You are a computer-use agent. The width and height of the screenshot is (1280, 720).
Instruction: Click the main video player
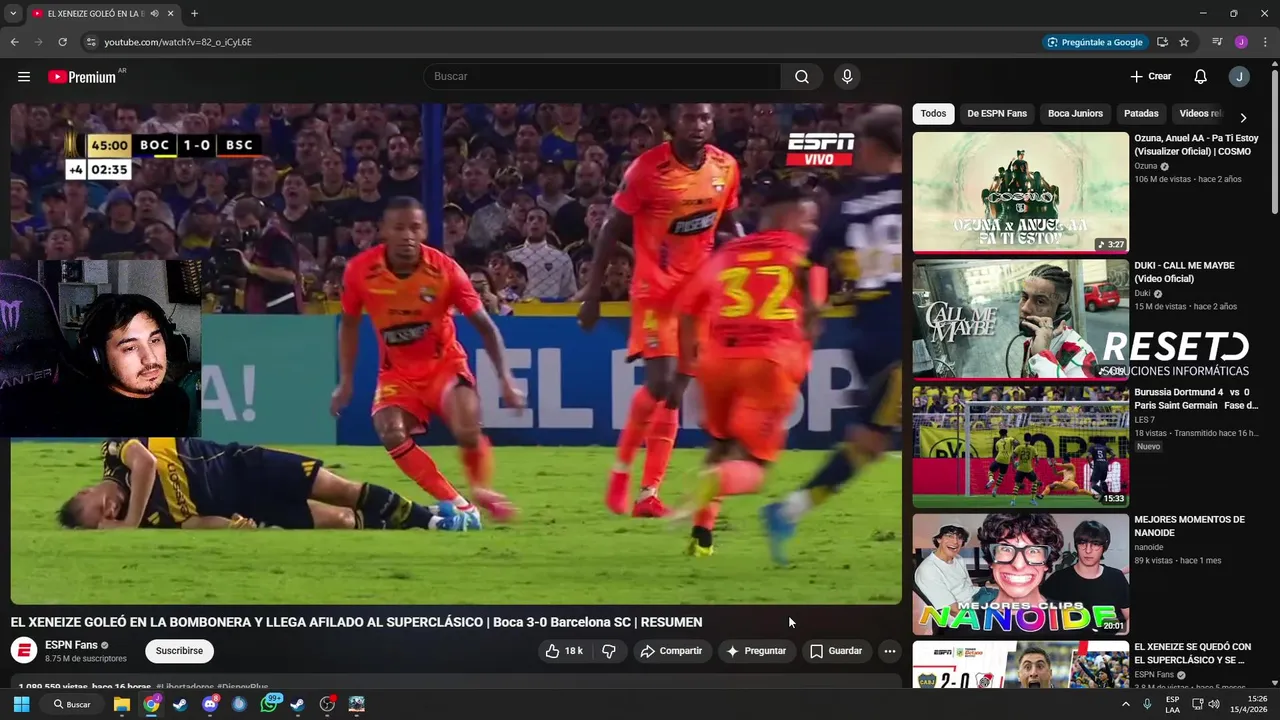456,354
